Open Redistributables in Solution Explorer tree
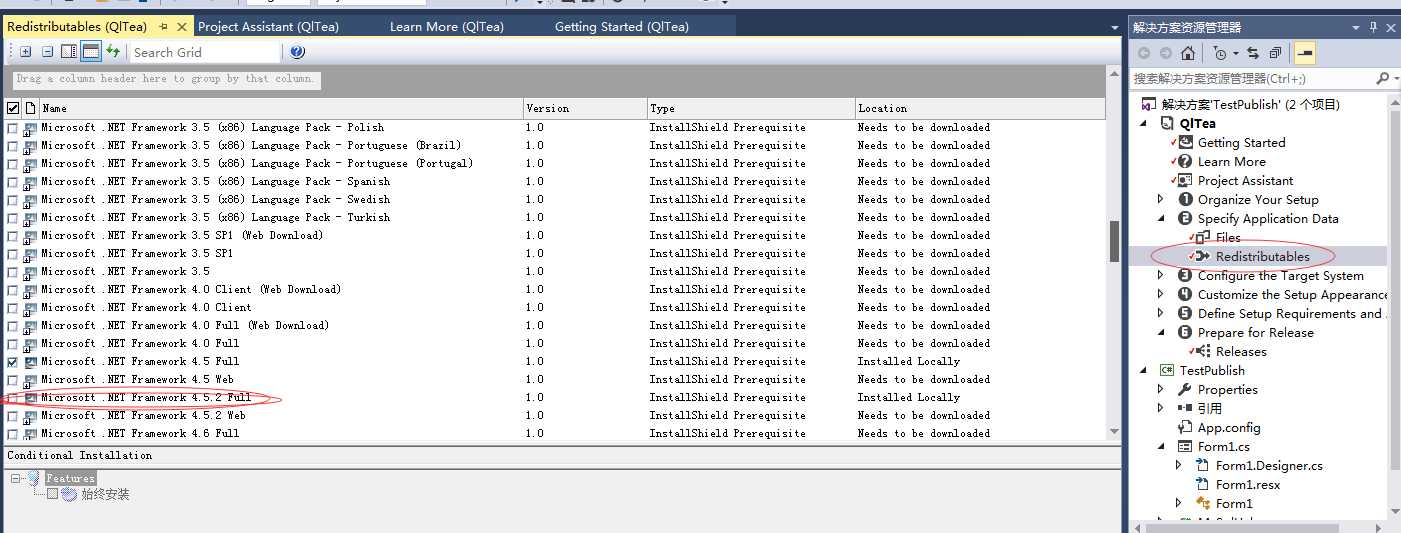The width and height of the screenshot is (1401, 533). click(1262, 256)
